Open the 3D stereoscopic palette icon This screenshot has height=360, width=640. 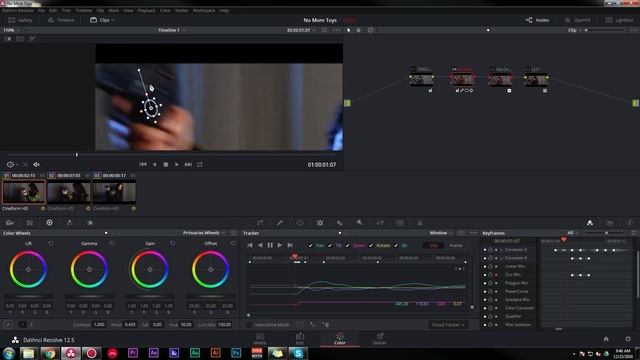click(x=400, y=223)
